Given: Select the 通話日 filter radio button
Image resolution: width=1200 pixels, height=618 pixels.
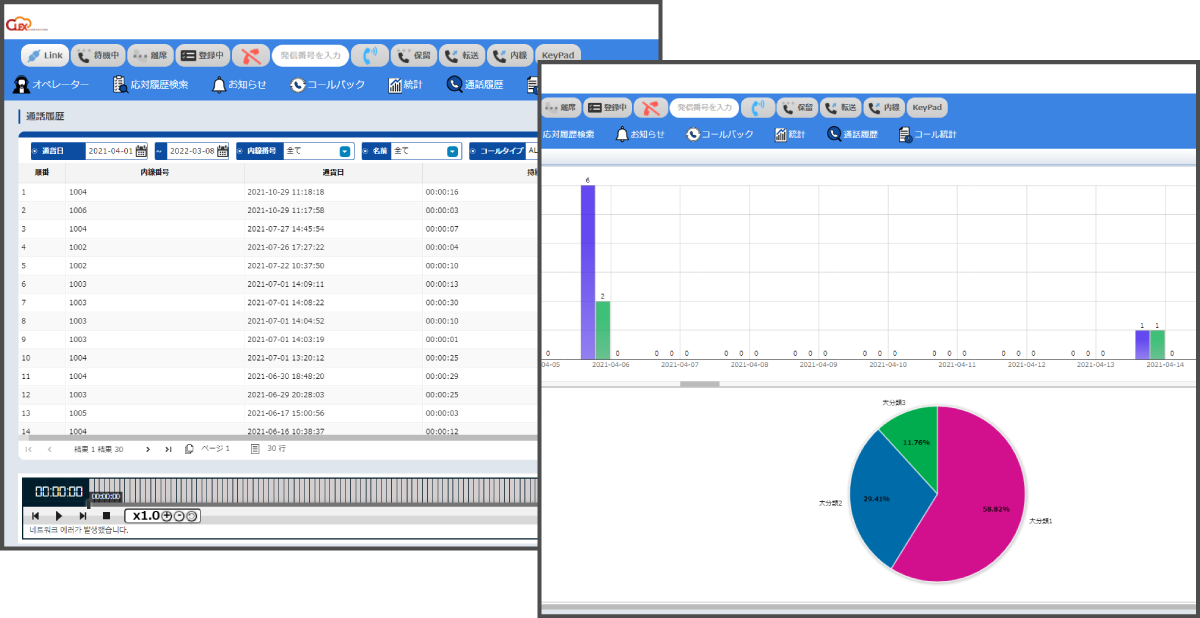Looking at the screenshot, I should 35,152.
